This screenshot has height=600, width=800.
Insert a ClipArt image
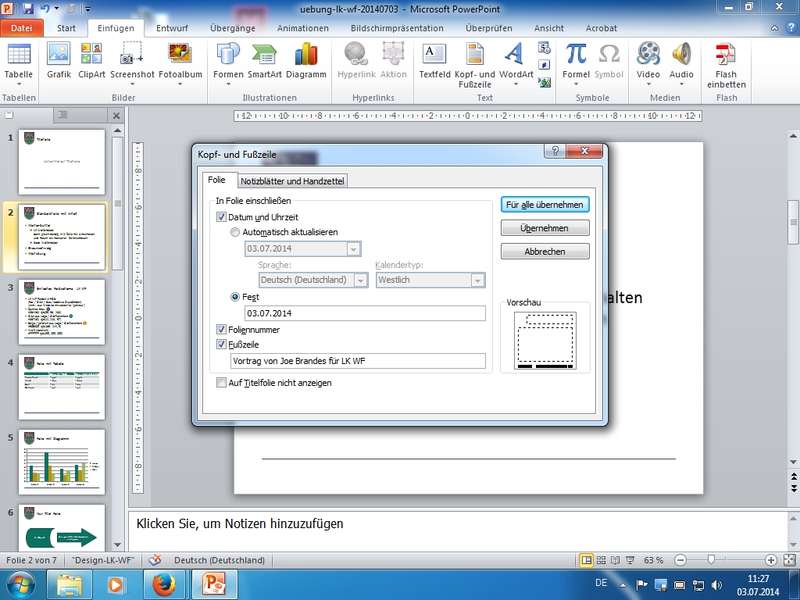pos(91,60)
